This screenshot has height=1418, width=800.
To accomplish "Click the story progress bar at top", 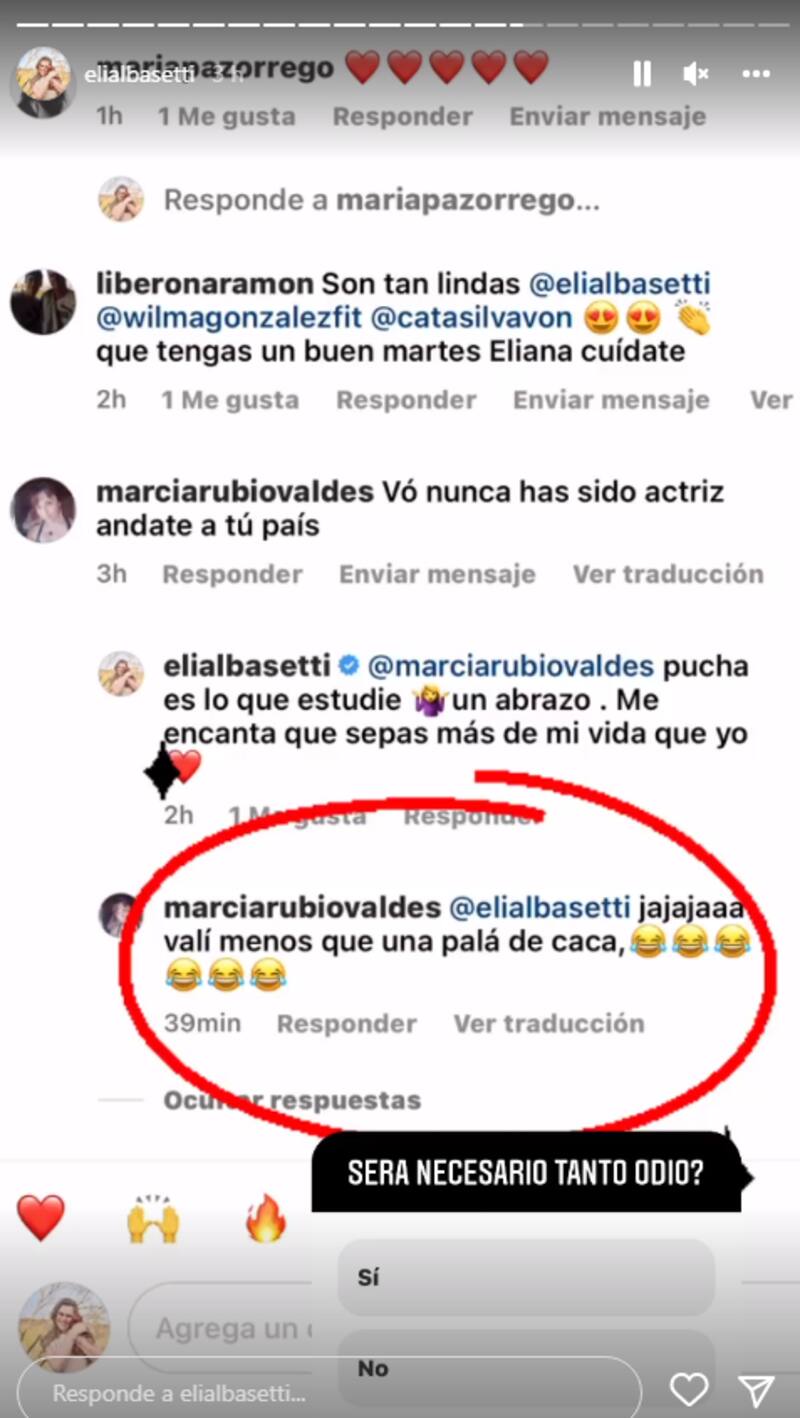I will (x=400, y=23).
